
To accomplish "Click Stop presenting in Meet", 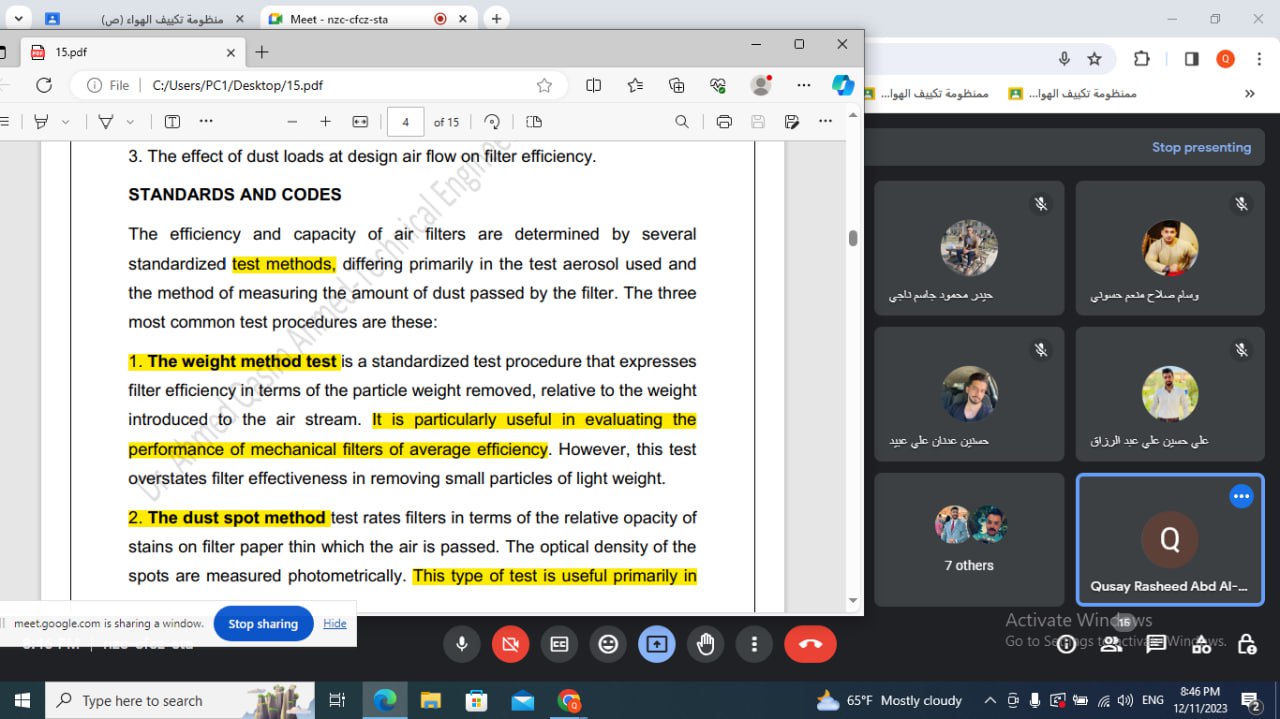I will (x=1201, y=147).
